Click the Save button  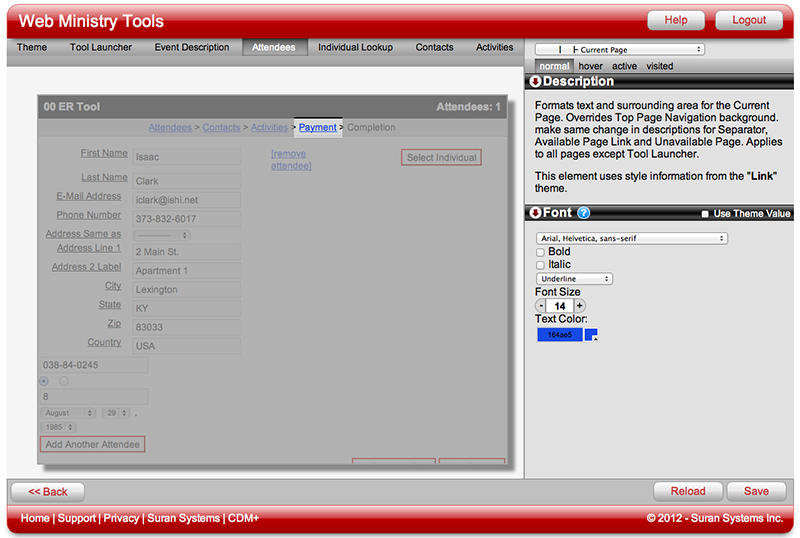click(x=756, y=491)
